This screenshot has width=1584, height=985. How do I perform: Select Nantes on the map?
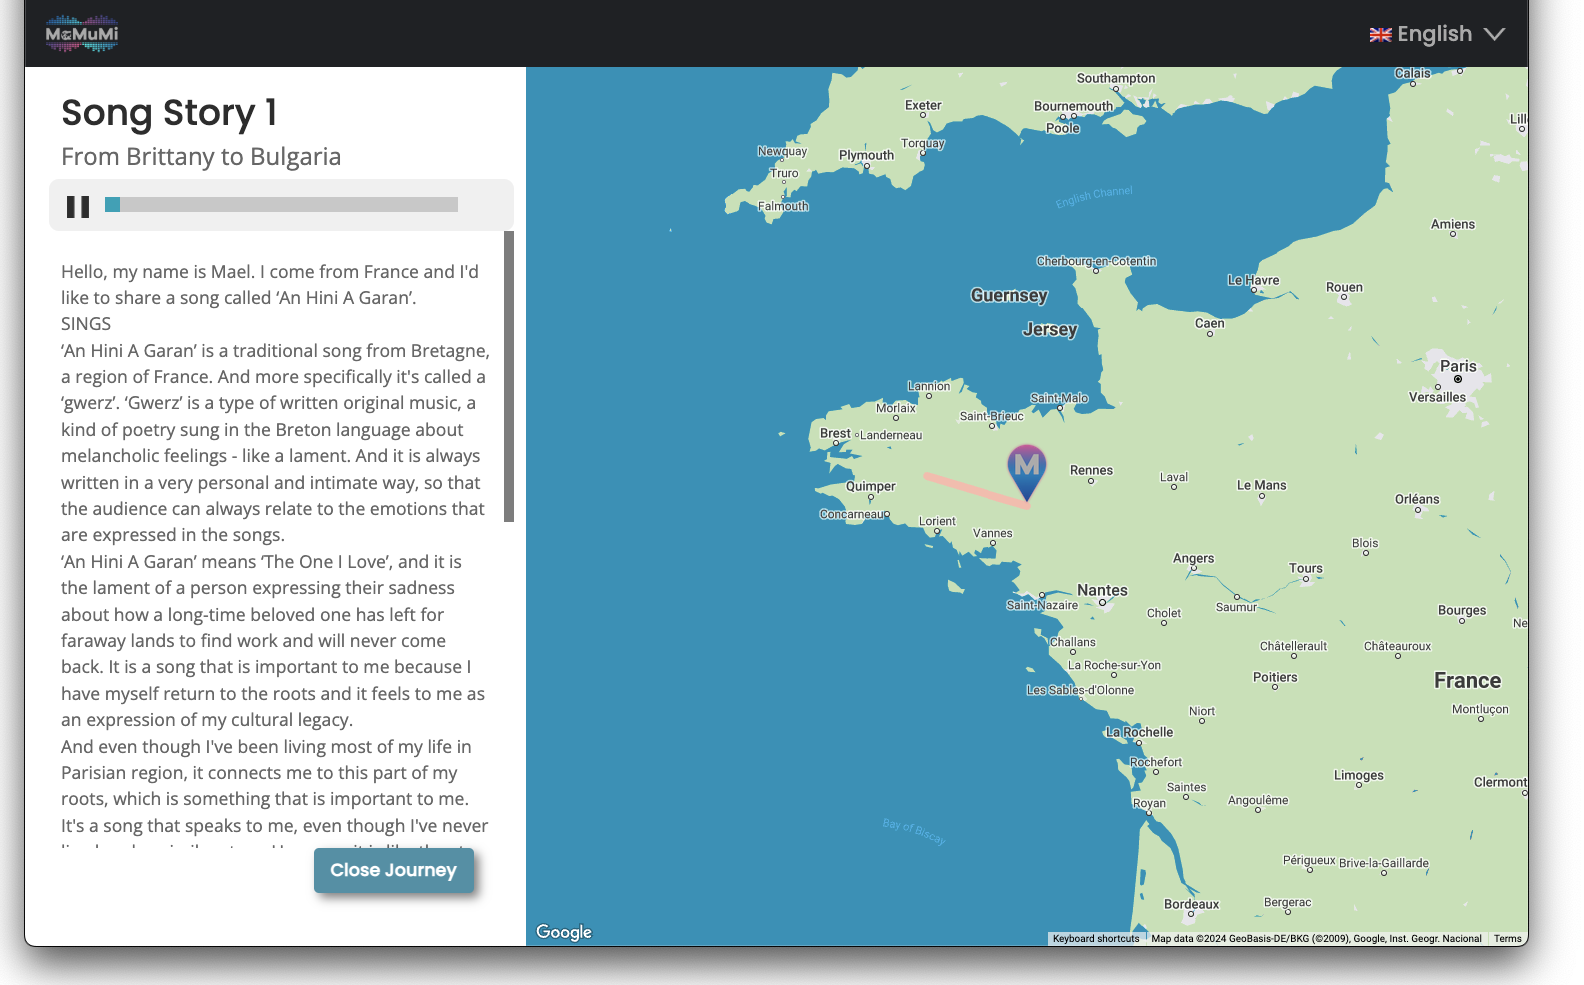(1102, 591)
